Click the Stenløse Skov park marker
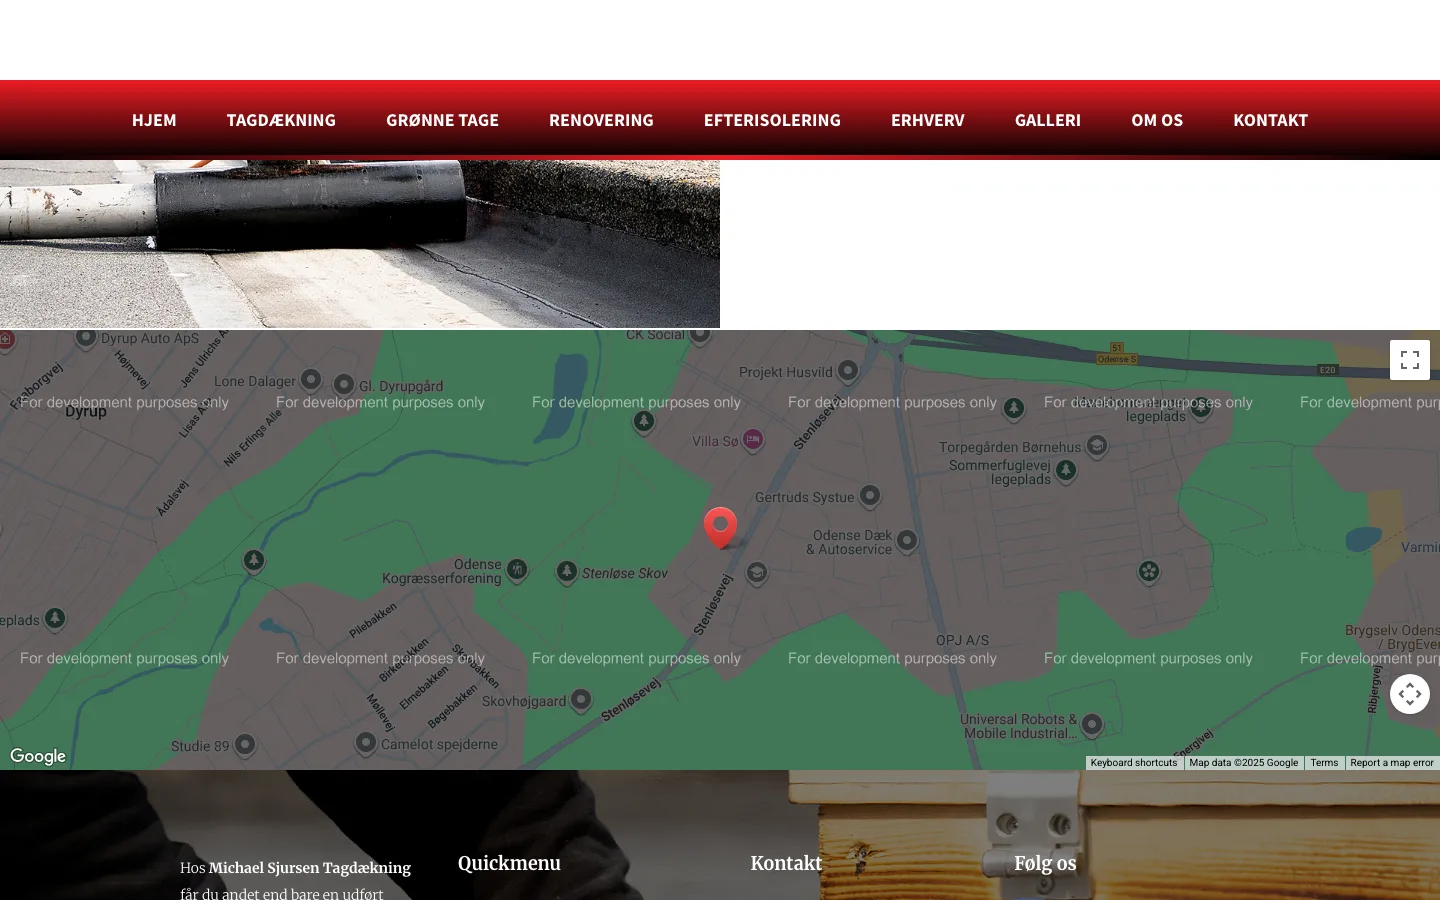The height and width of the screenshot is (900, 1440). [x=567, y=571]
